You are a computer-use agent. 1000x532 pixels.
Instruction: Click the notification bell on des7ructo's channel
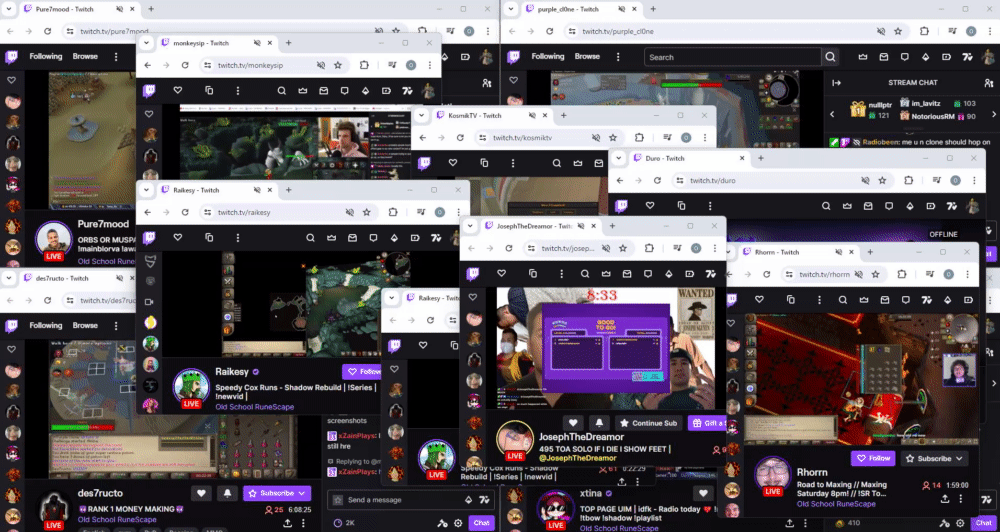(x=227, y=493)
